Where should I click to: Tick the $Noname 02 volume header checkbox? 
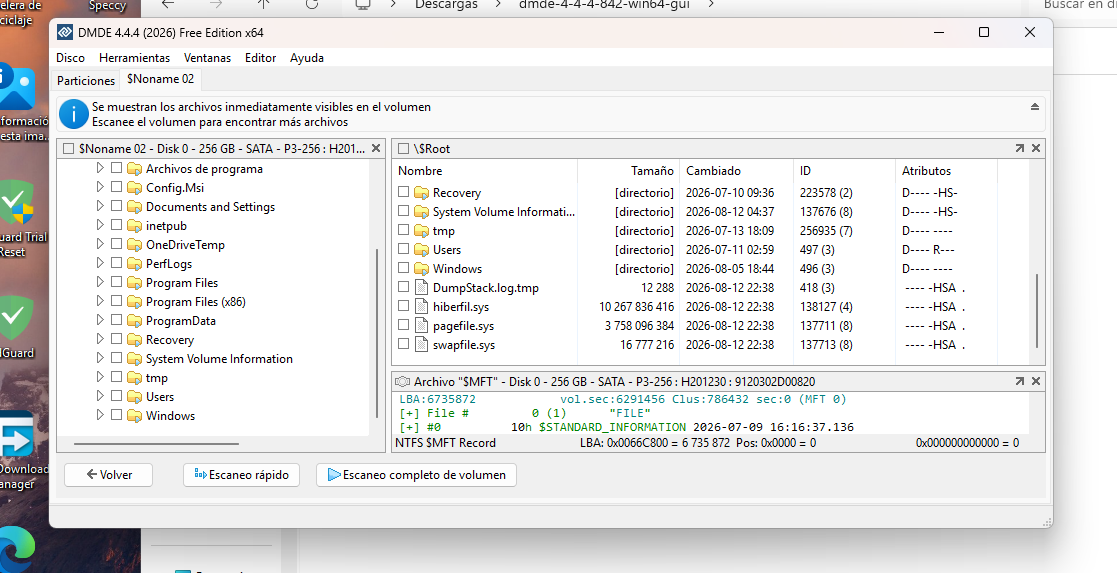[x=68, y=148]
